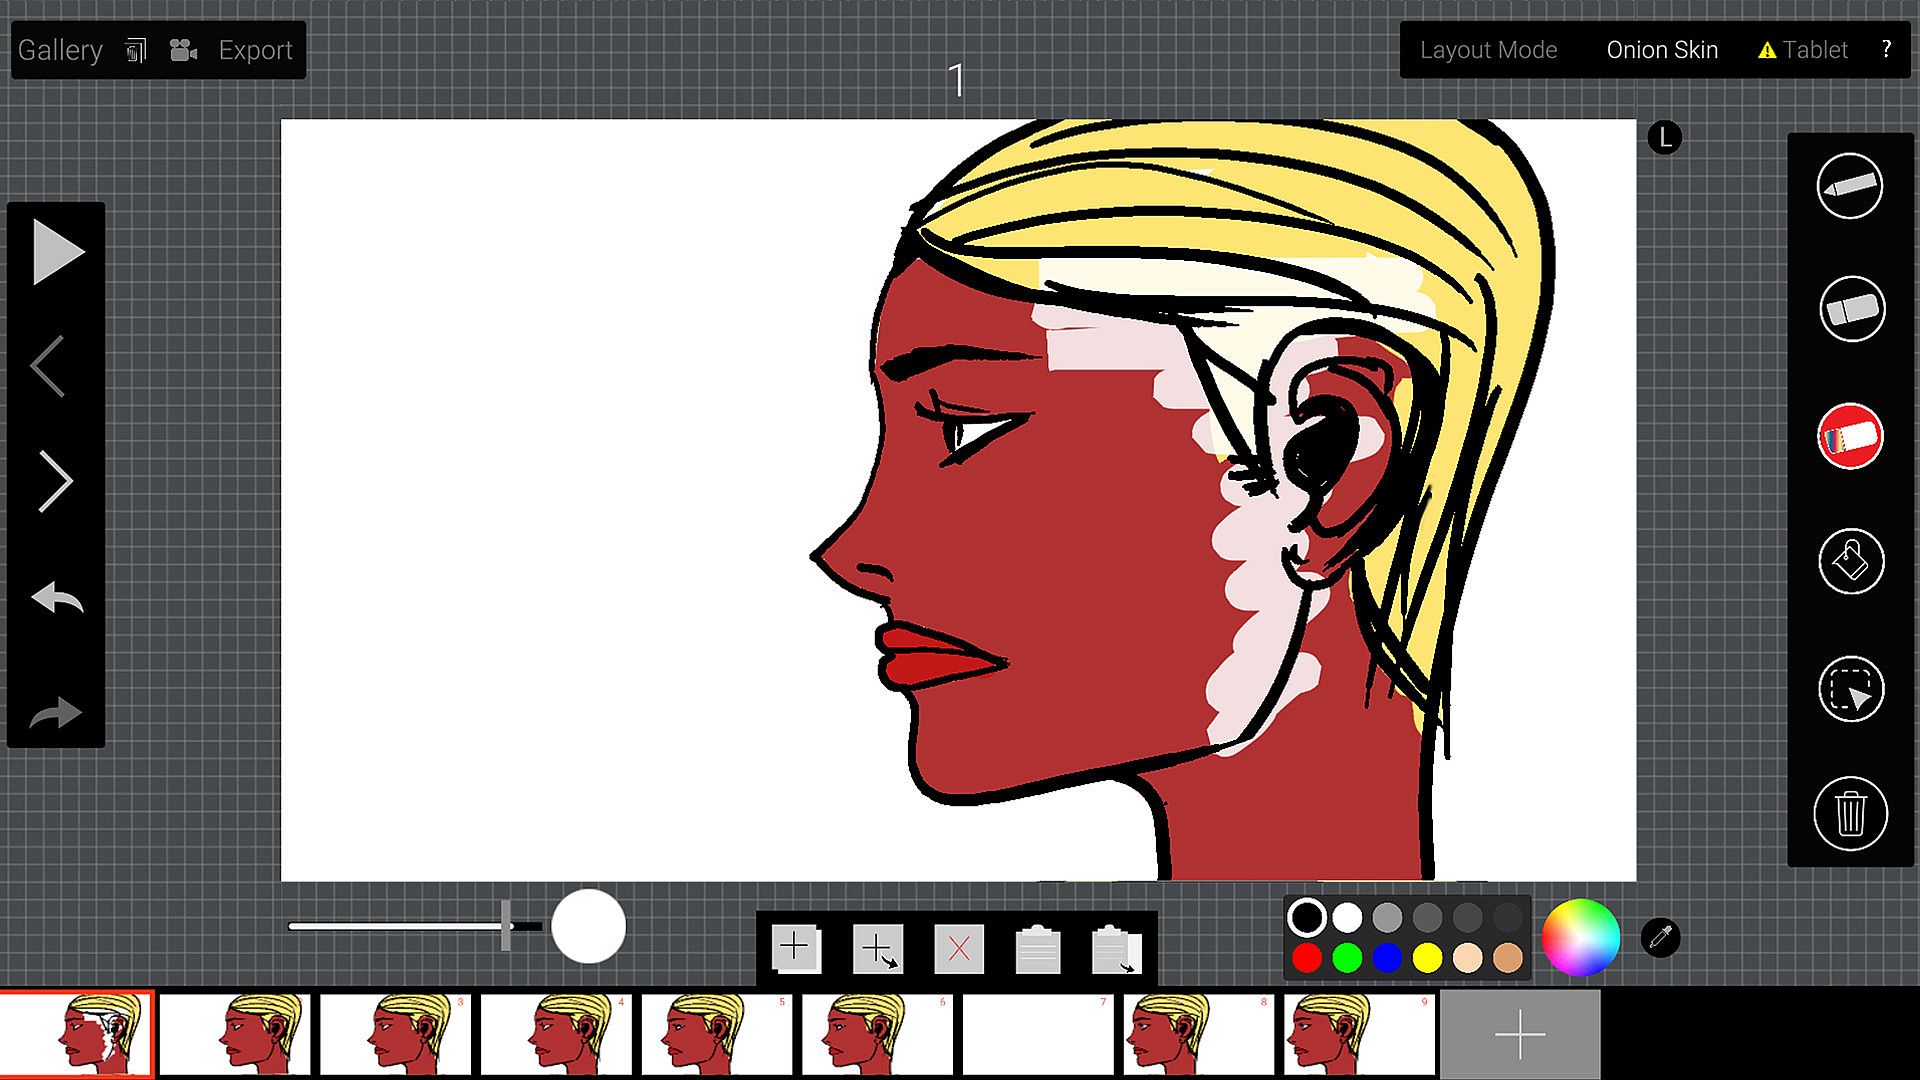
Task: Open the Tablet warning settings
Action: (x=1803, y=50)
